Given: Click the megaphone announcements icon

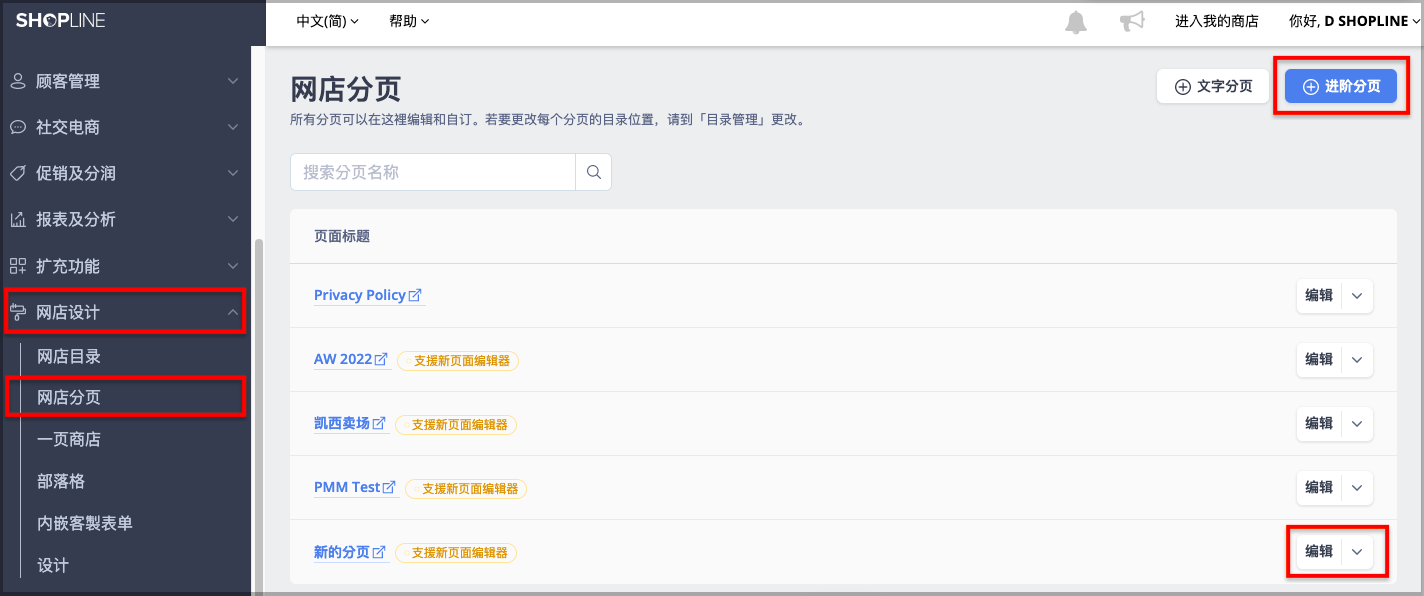Looking at the screenshot, I should click(1132, 22).
